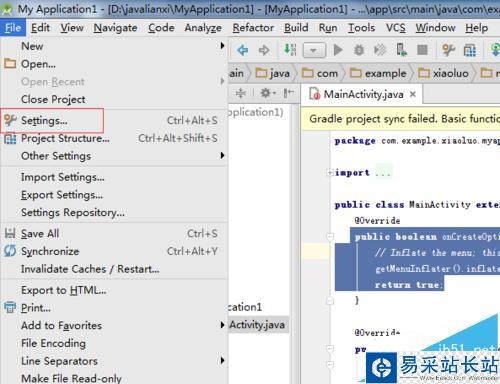Image resolution: width=500 pixels, height=384 pixels.
Task: Click the Attach debugger to process icon
Action: click(401, 50)
